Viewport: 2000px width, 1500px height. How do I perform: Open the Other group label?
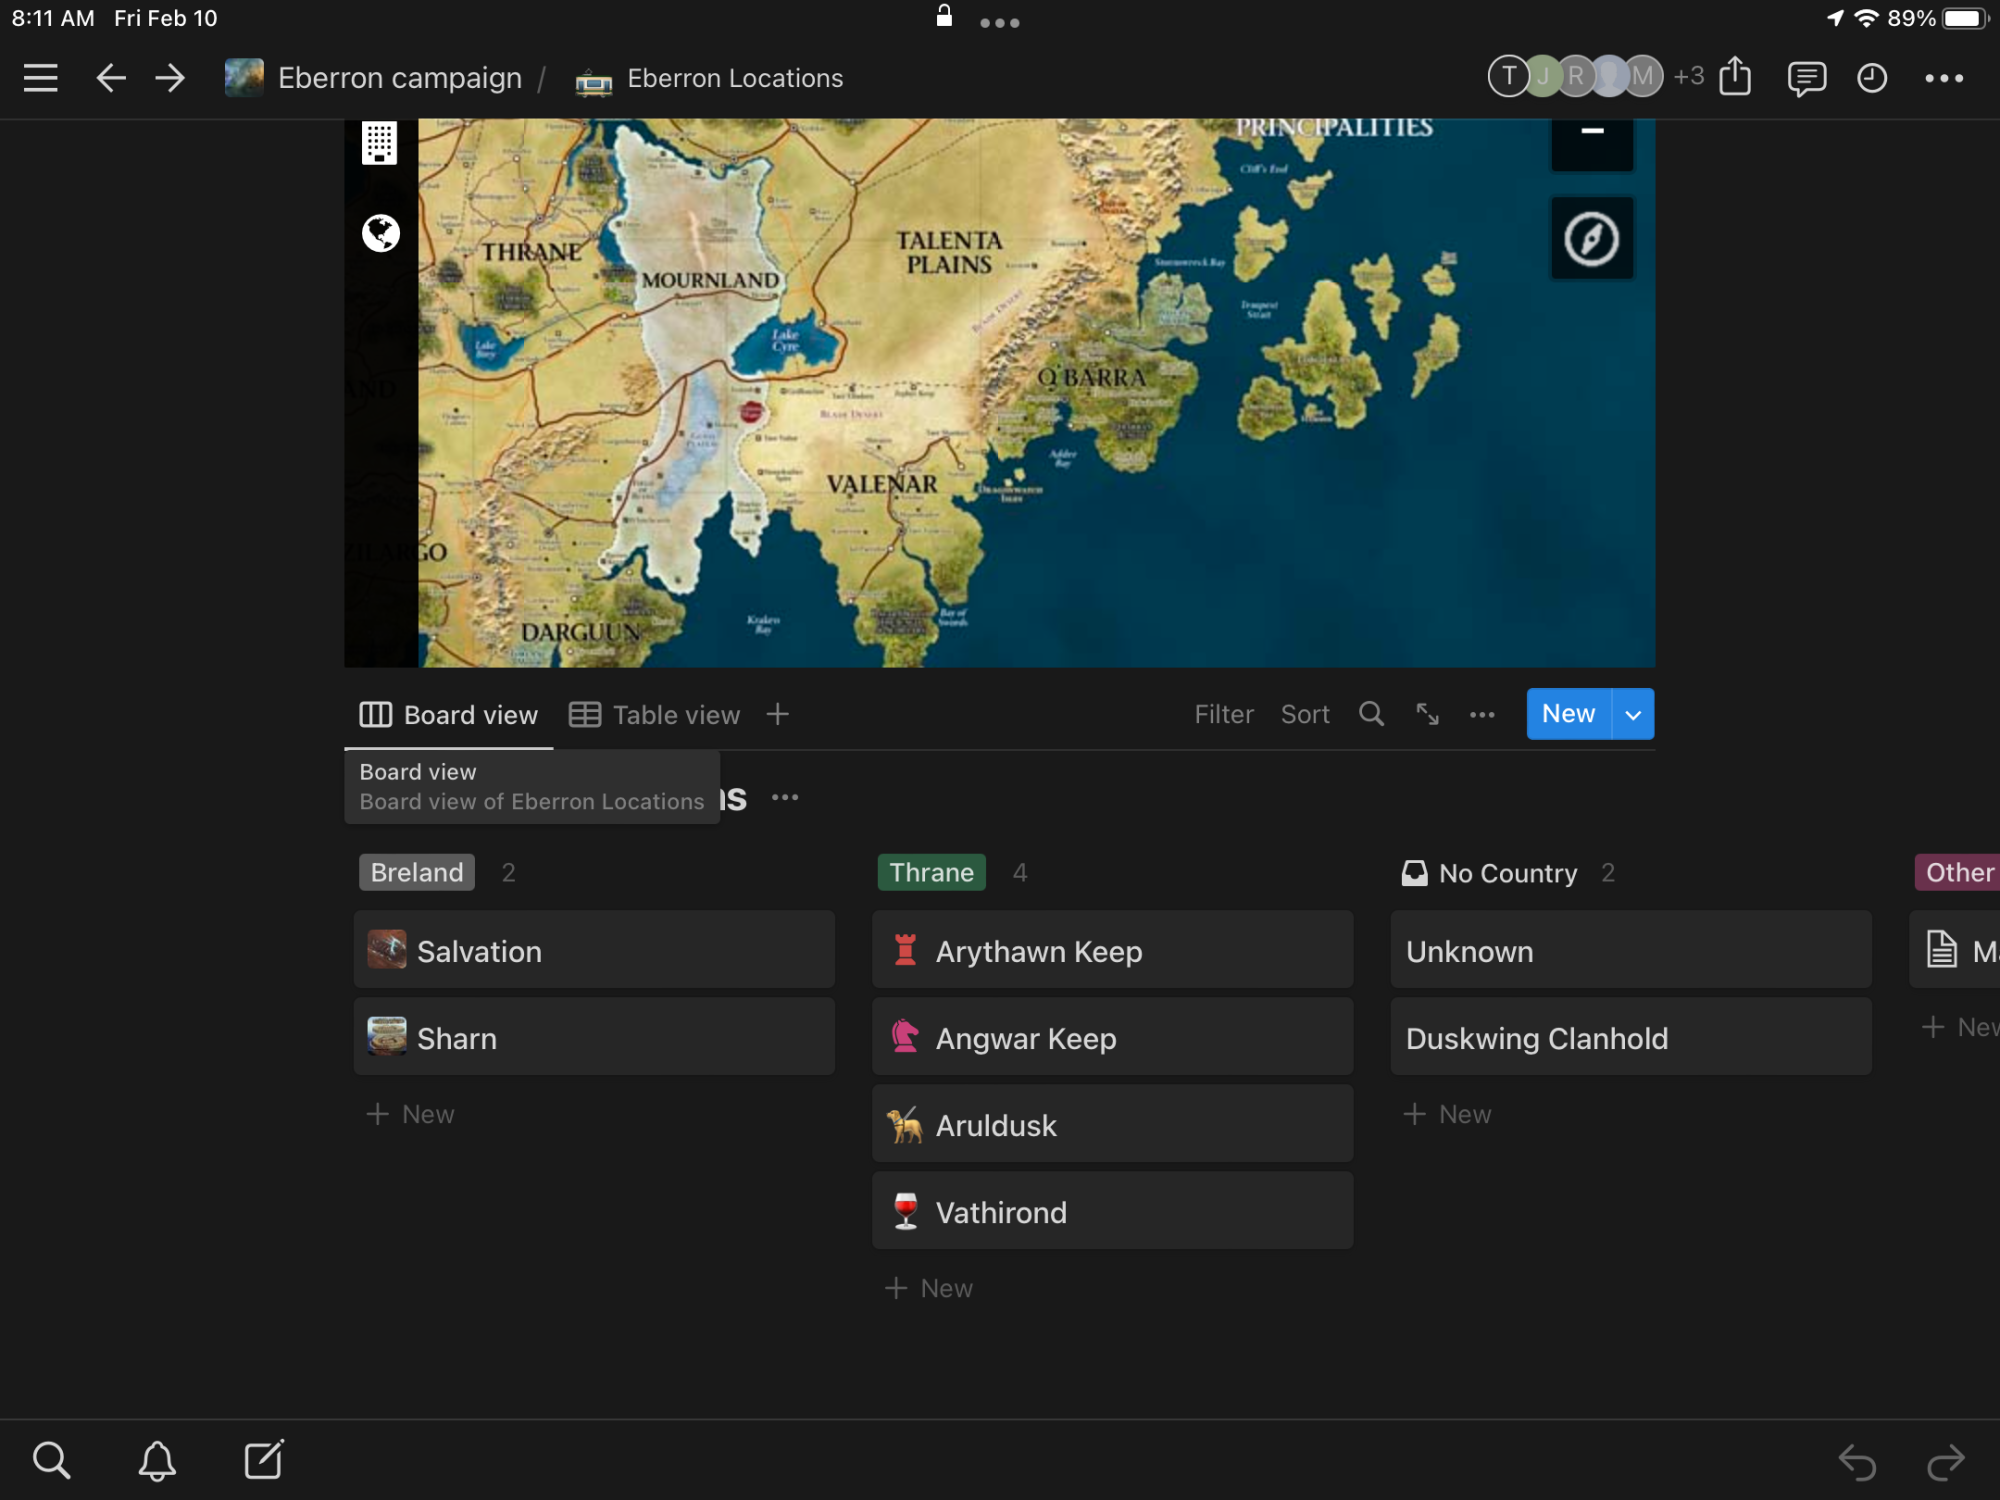point(1958,872)
